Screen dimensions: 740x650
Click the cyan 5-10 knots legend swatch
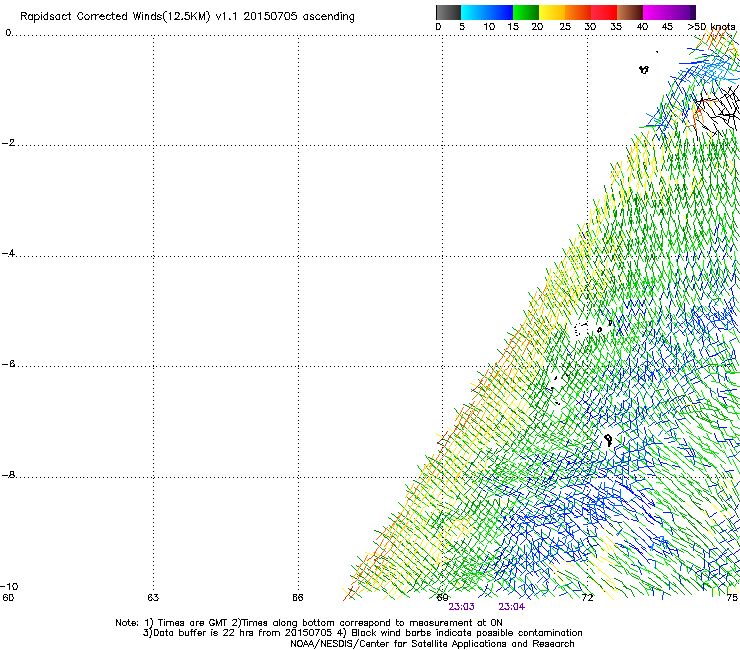pos(474,12)
